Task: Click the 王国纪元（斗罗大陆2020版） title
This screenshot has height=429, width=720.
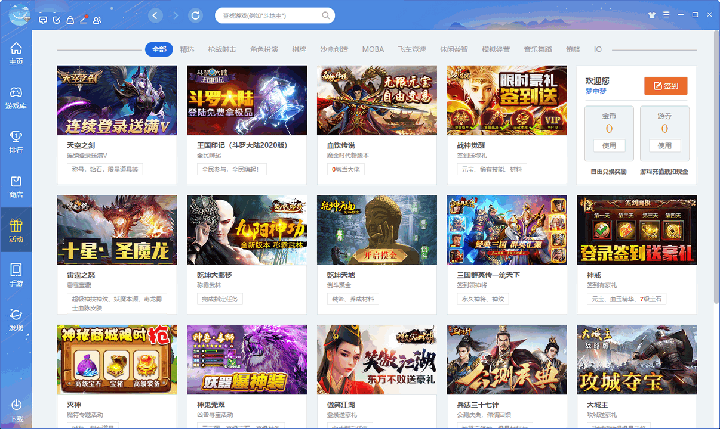Action: 242,145
